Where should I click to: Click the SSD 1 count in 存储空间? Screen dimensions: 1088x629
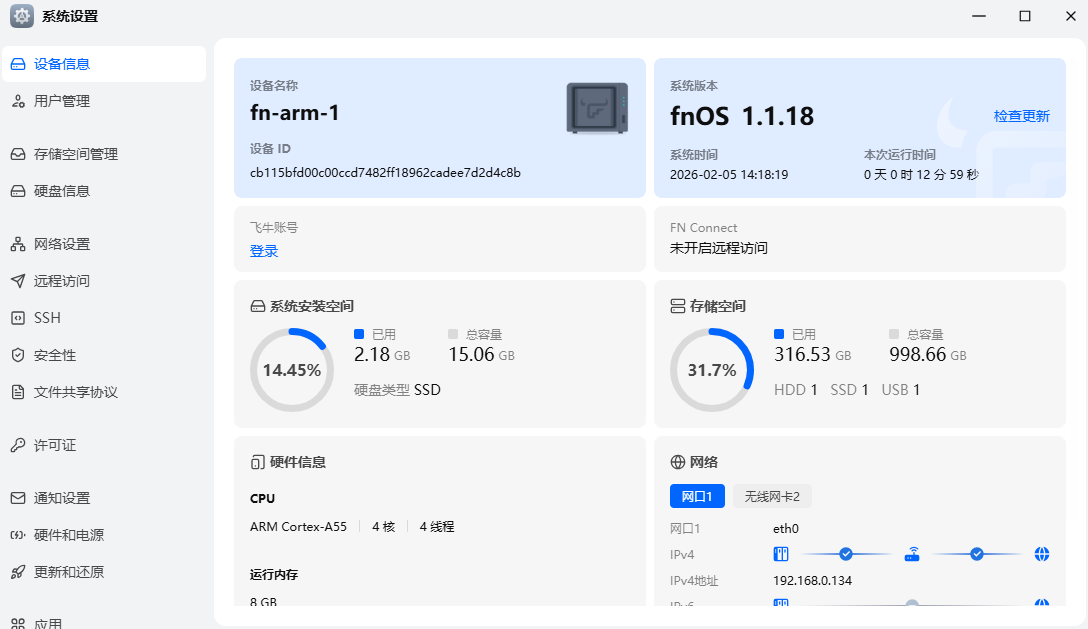click(849, 390)
